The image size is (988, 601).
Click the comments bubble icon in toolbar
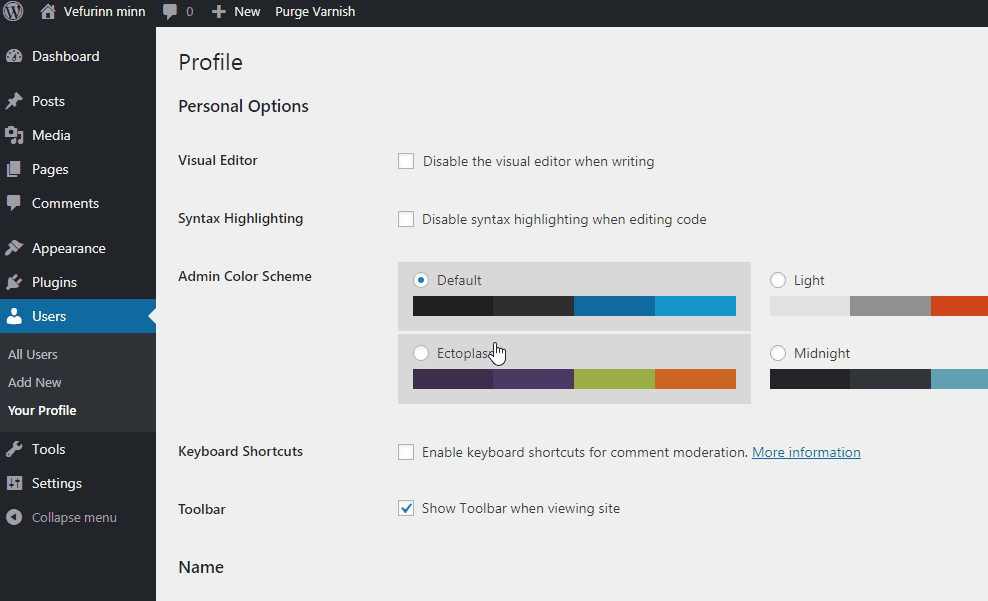click(x=170, y=12)
